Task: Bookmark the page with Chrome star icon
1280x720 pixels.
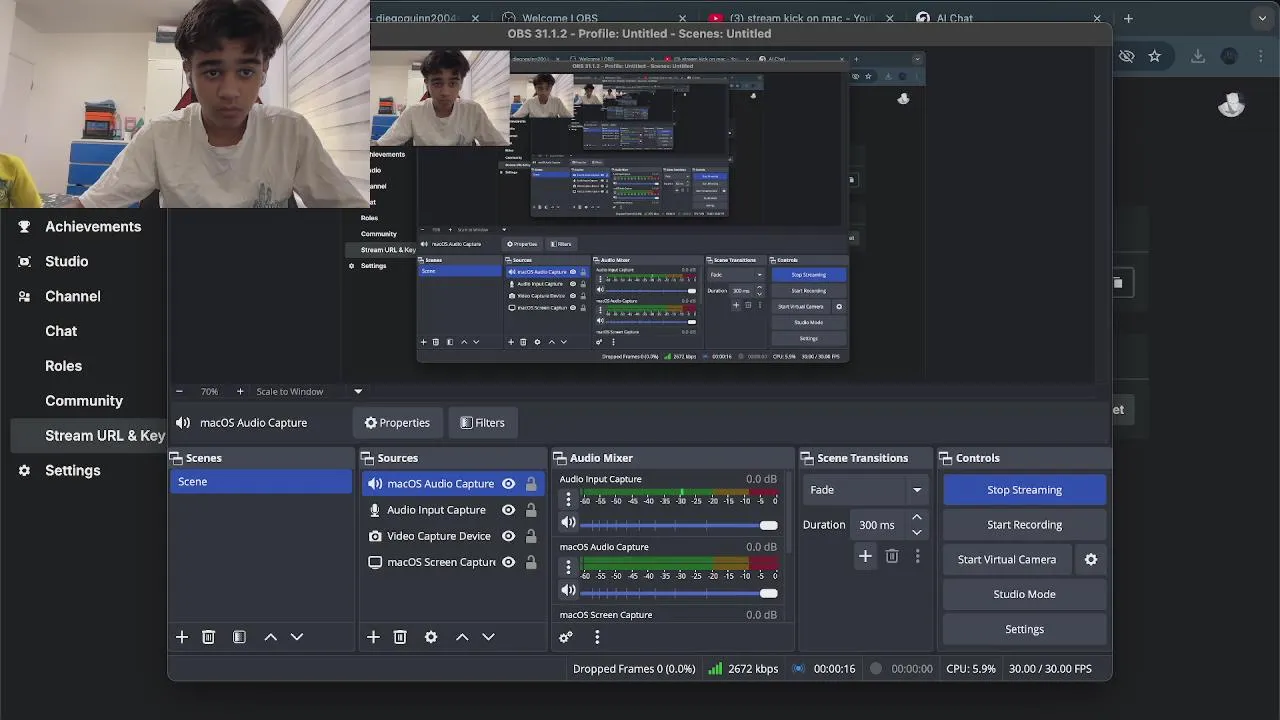Action: coord(1155,56)
